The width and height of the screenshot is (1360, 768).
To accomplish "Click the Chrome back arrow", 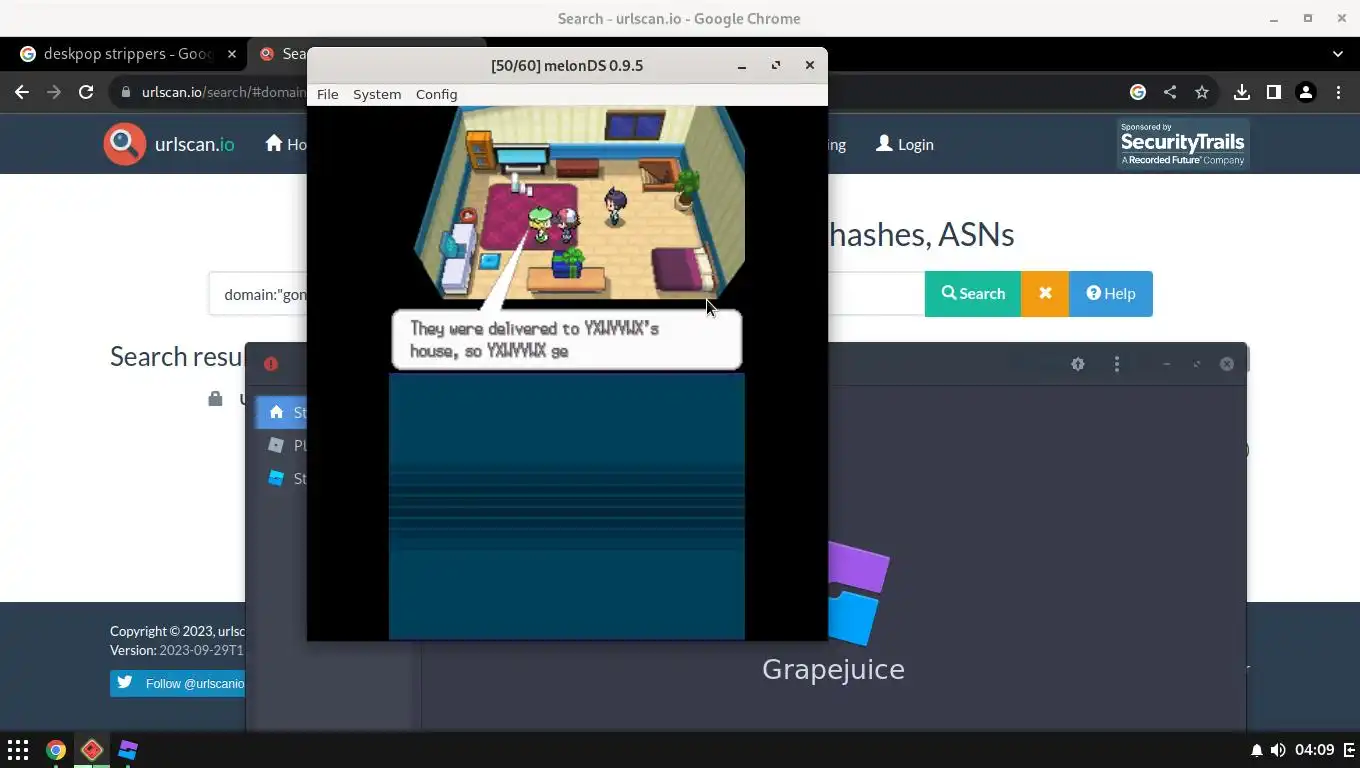I will (x=22, y=92).
